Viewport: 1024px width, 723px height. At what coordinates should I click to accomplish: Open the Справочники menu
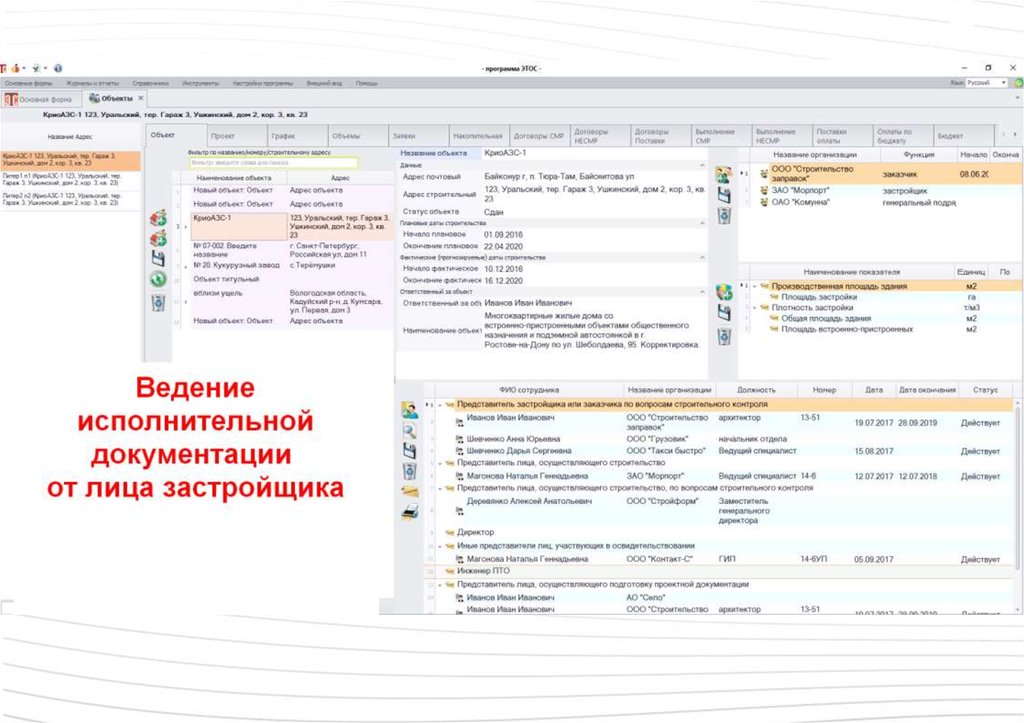pyautogui.click(x=150, y=84)
